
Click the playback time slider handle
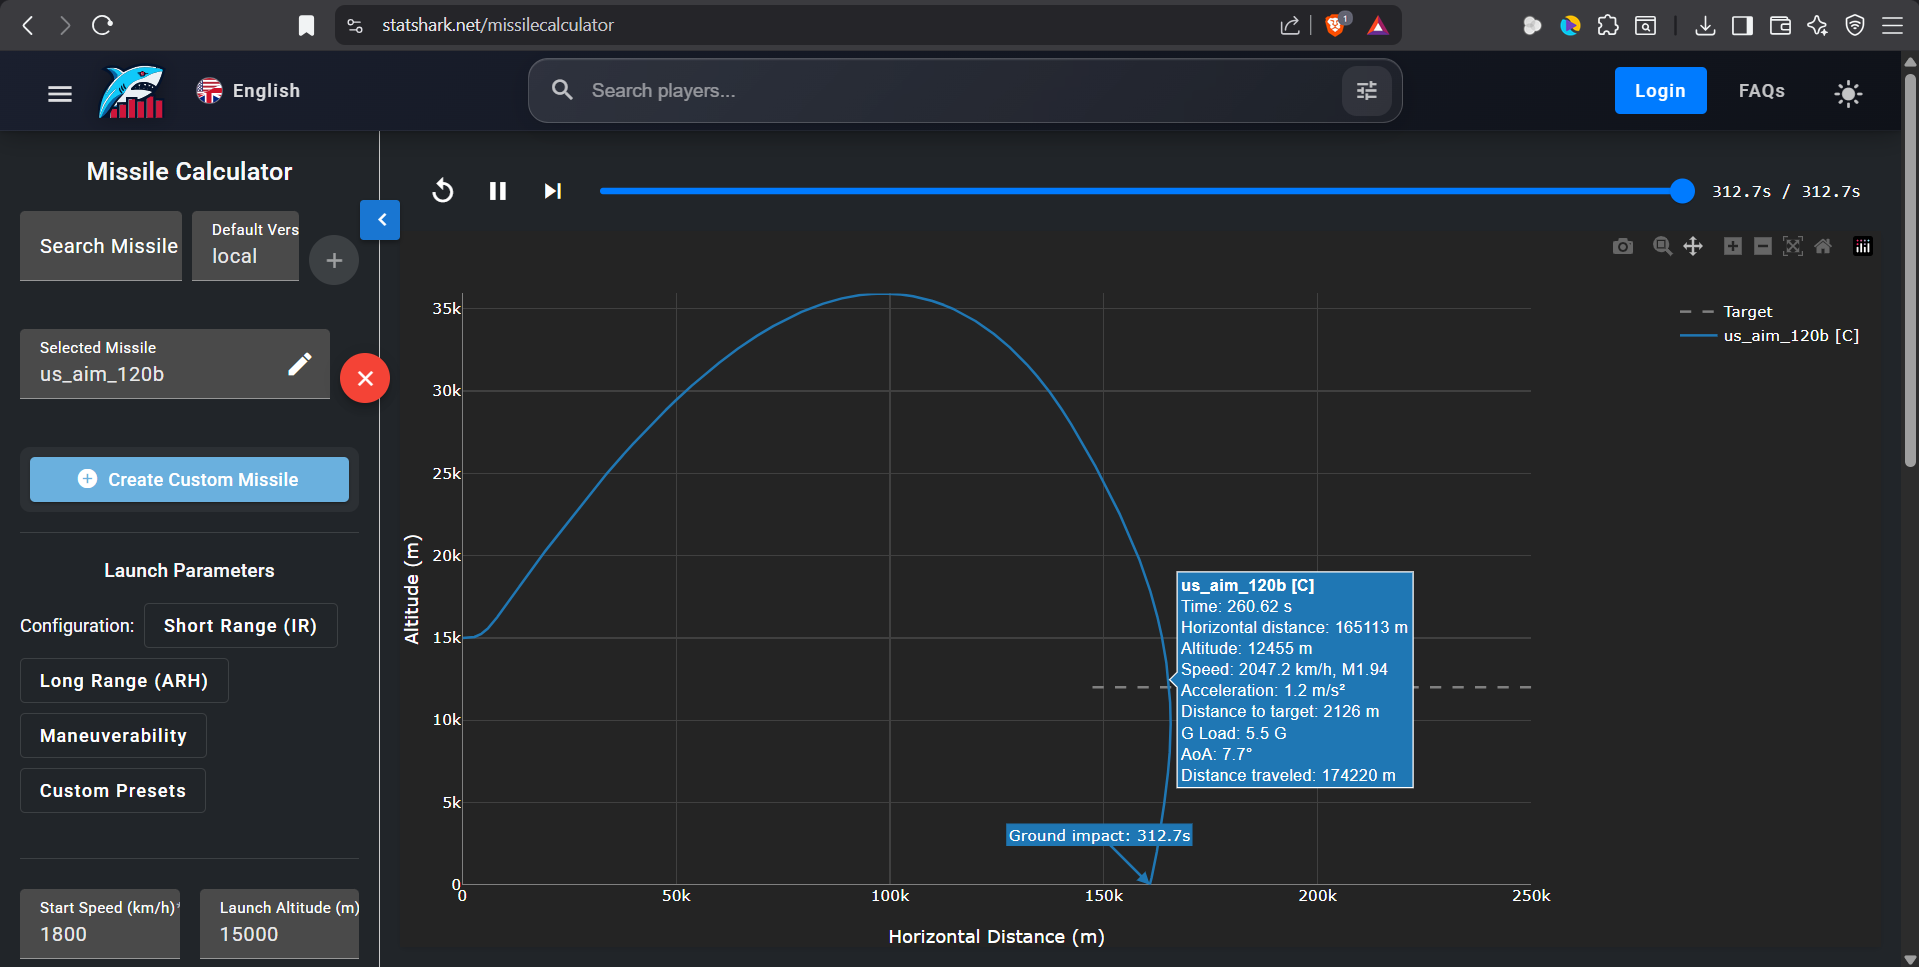[1682, 191]
